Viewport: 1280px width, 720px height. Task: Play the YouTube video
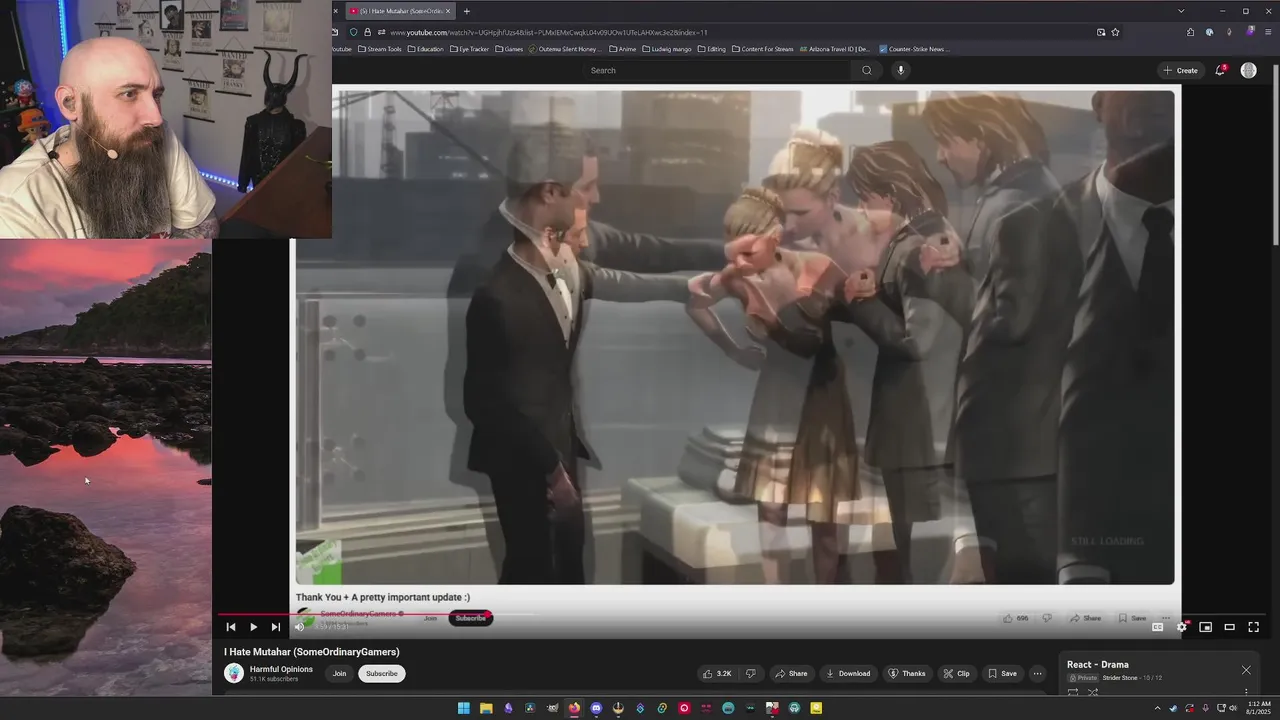click(253, 627)
